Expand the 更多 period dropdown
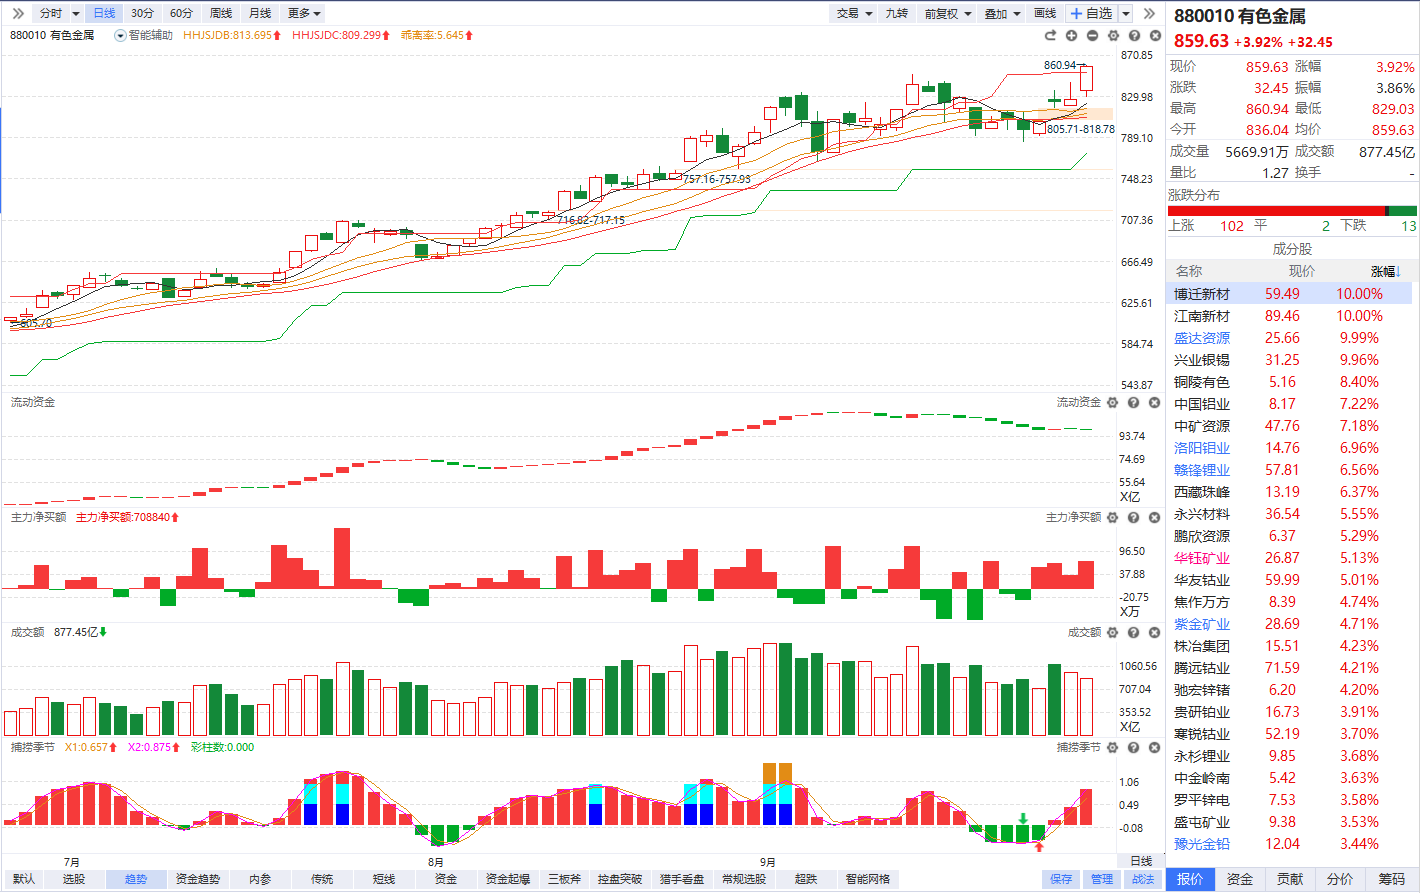This screenshot has width=1420, height=893. coord(304,13)
